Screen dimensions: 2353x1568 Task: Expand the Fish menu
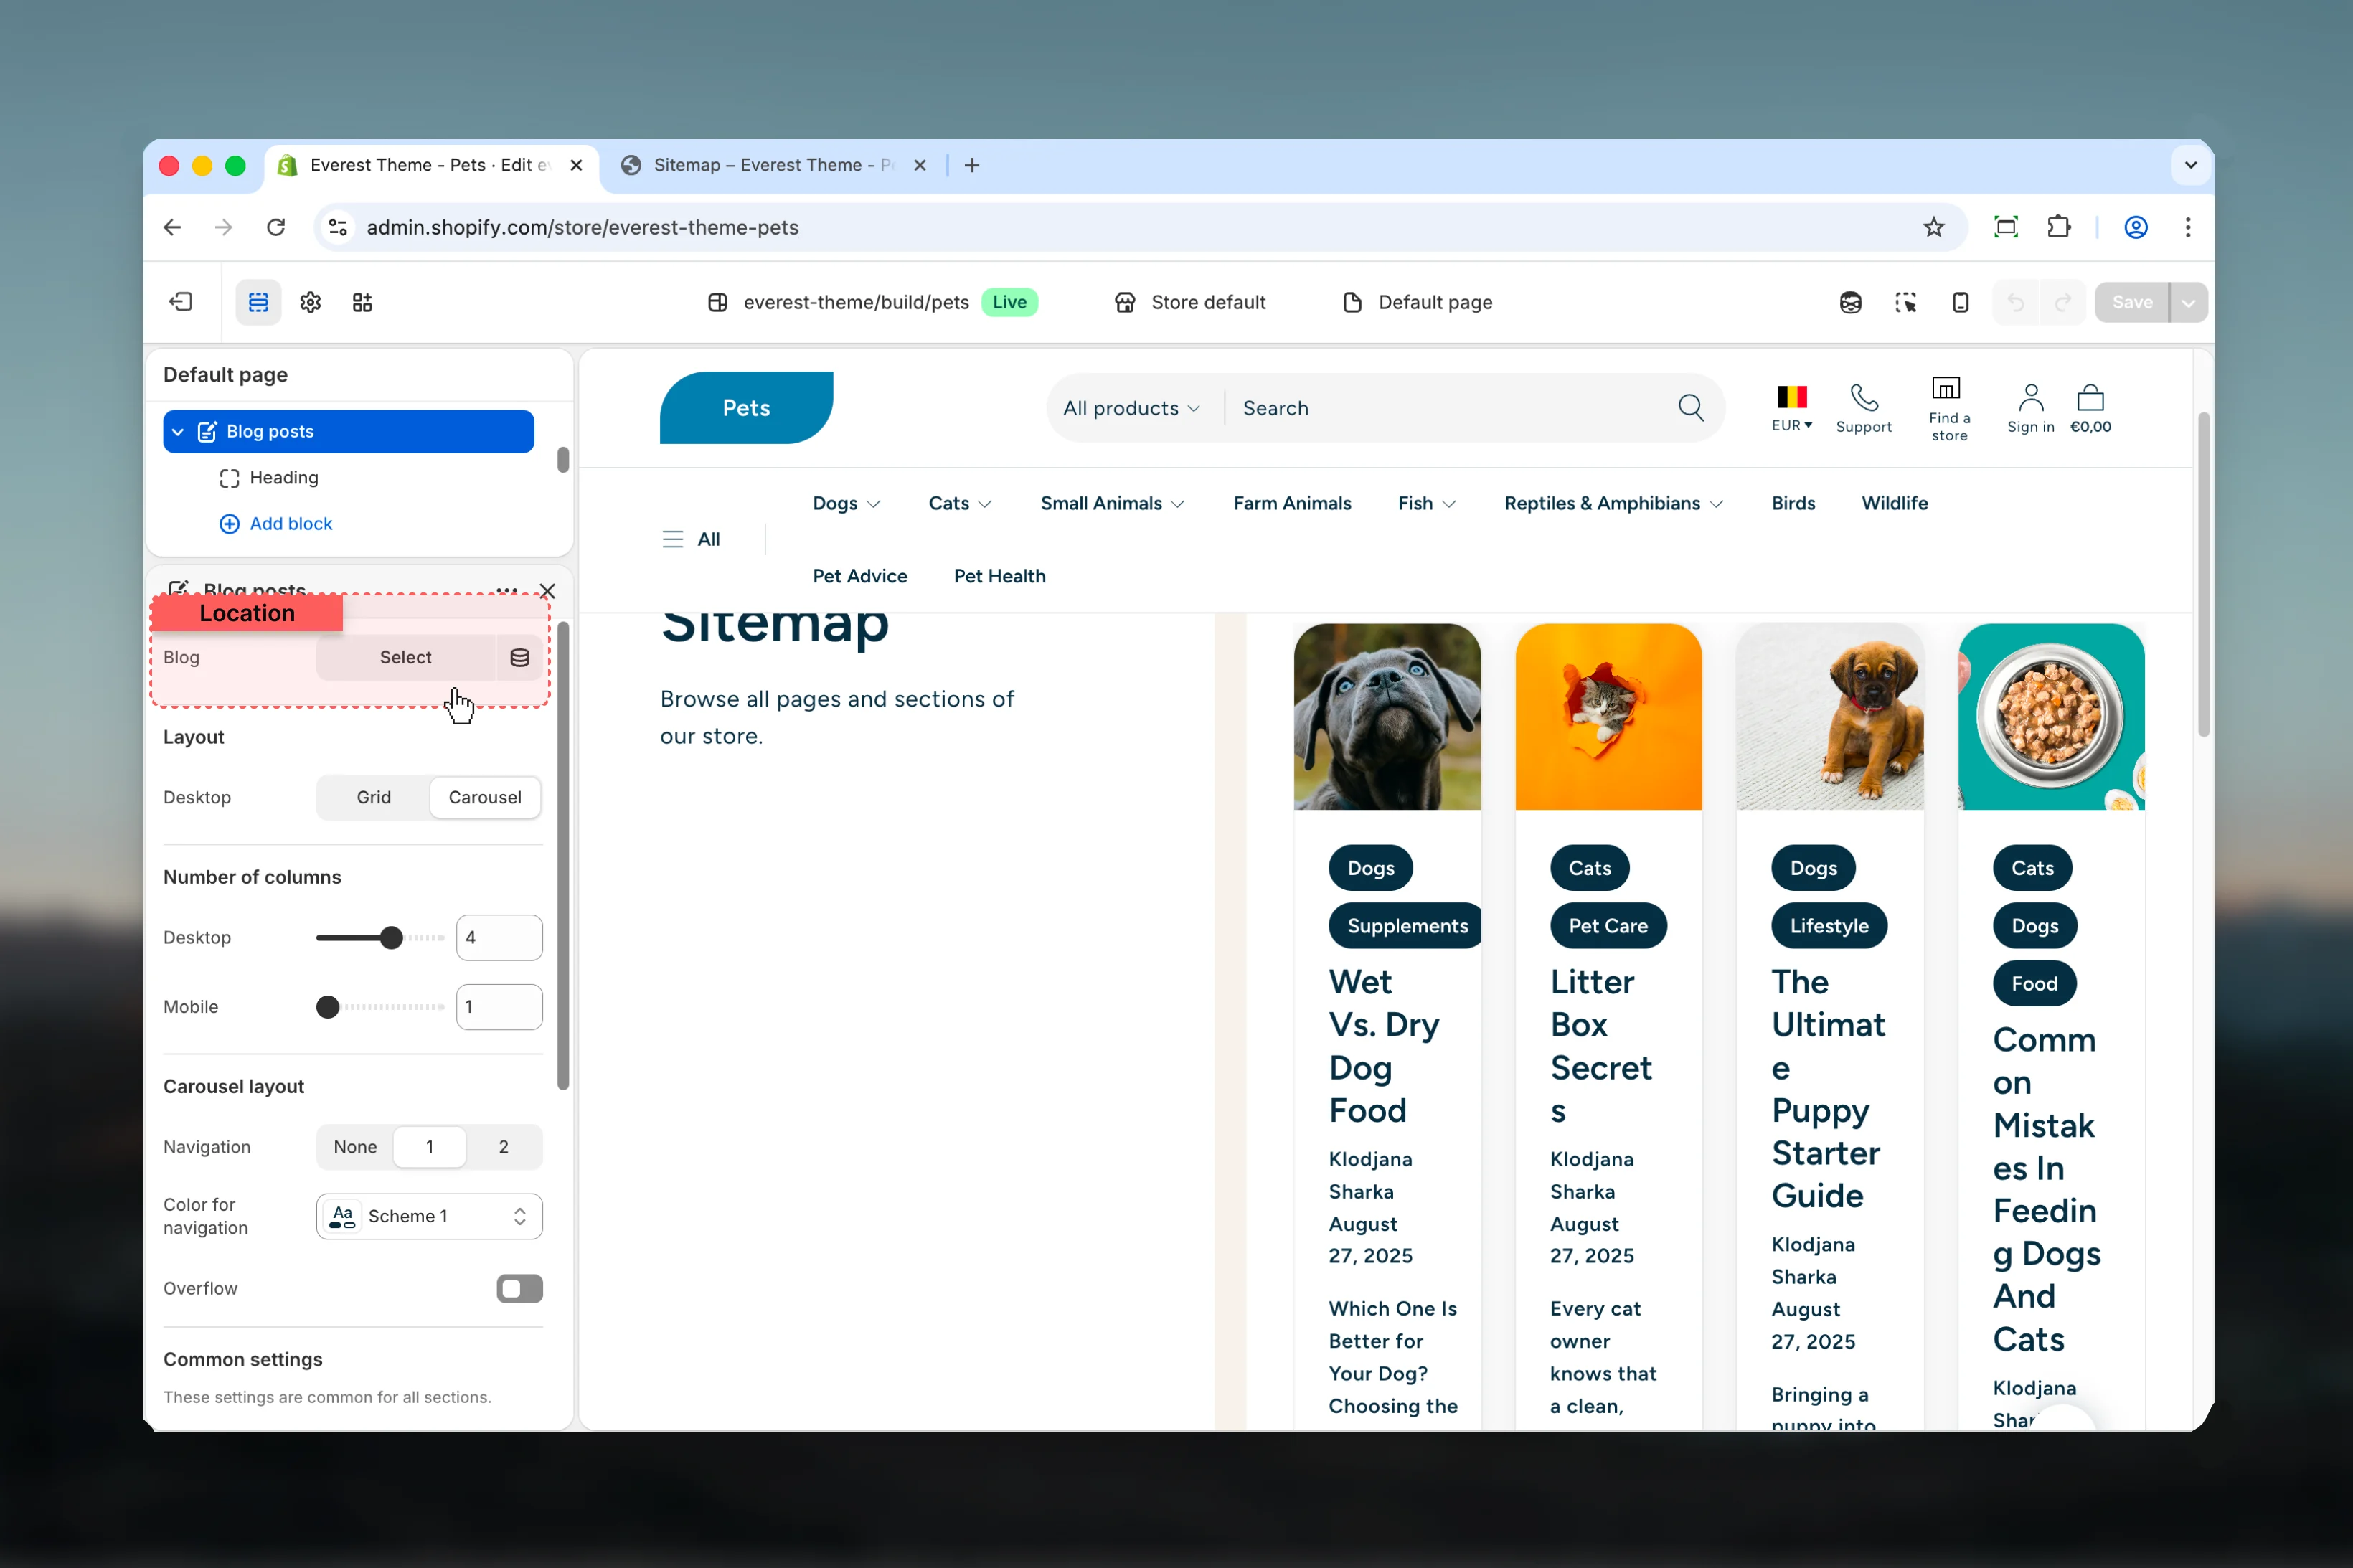(1427, 503)
